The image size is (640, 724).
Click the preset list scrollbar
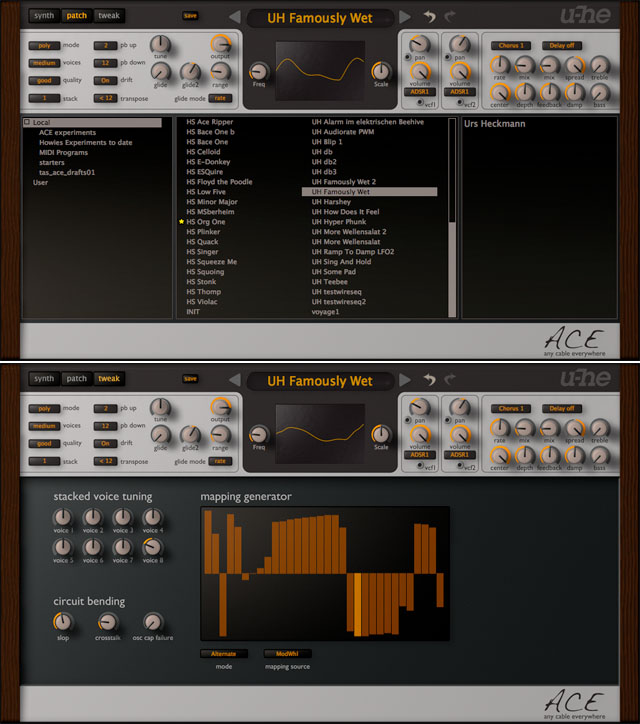(x=452, y=269)
